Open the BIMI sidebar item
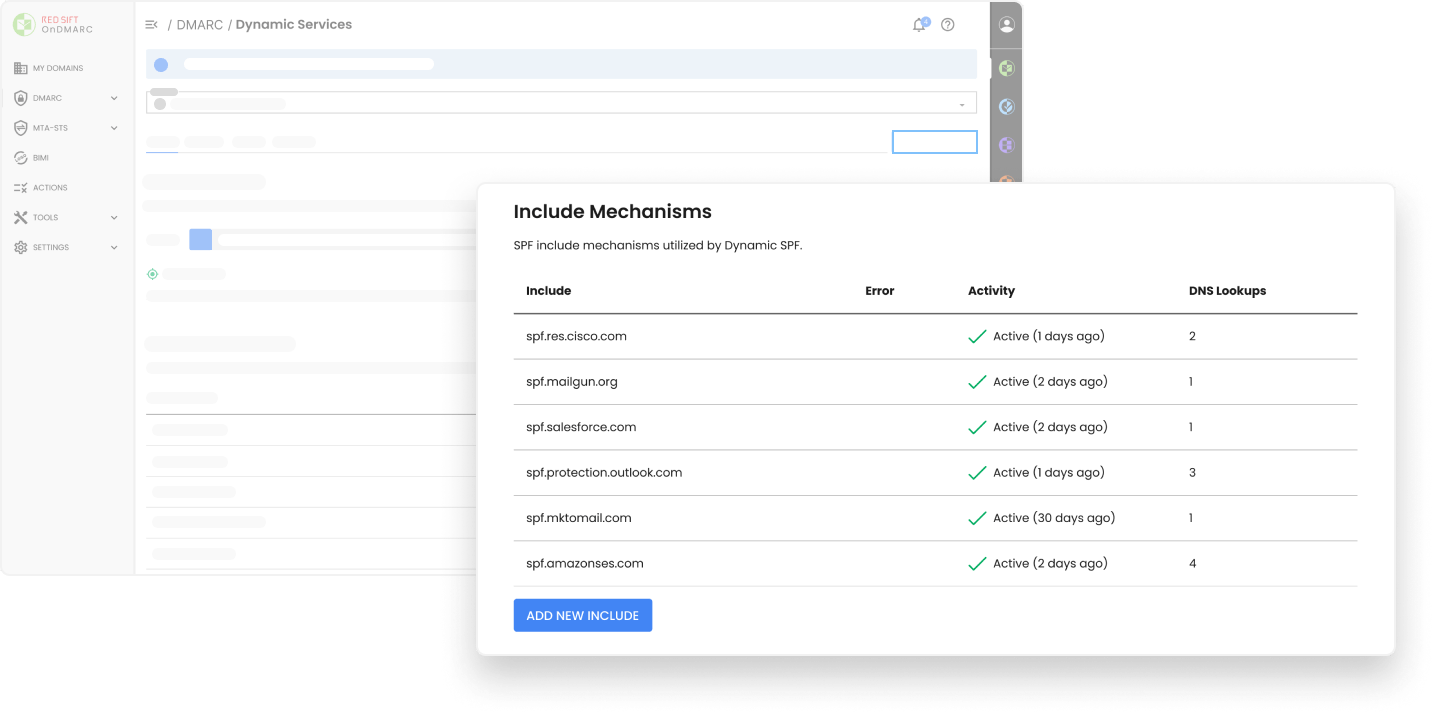The height and width of the screenshot is (716, 1436). [32, 158]
